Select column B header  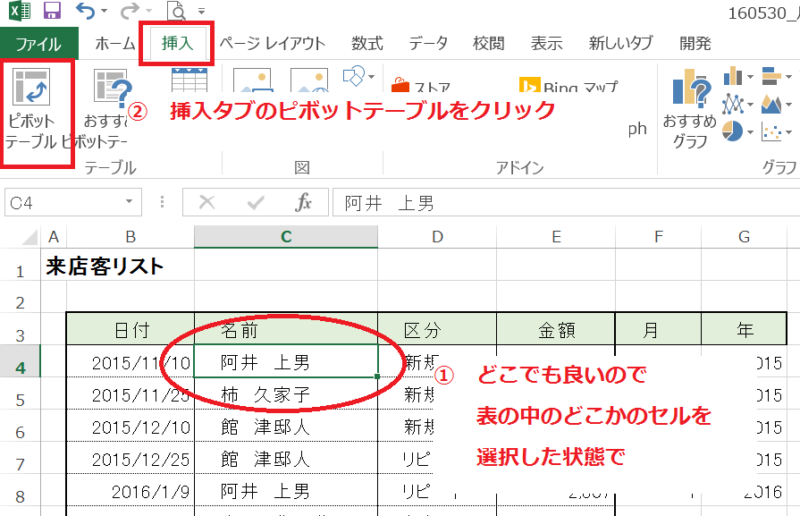(x=131, y=237)
